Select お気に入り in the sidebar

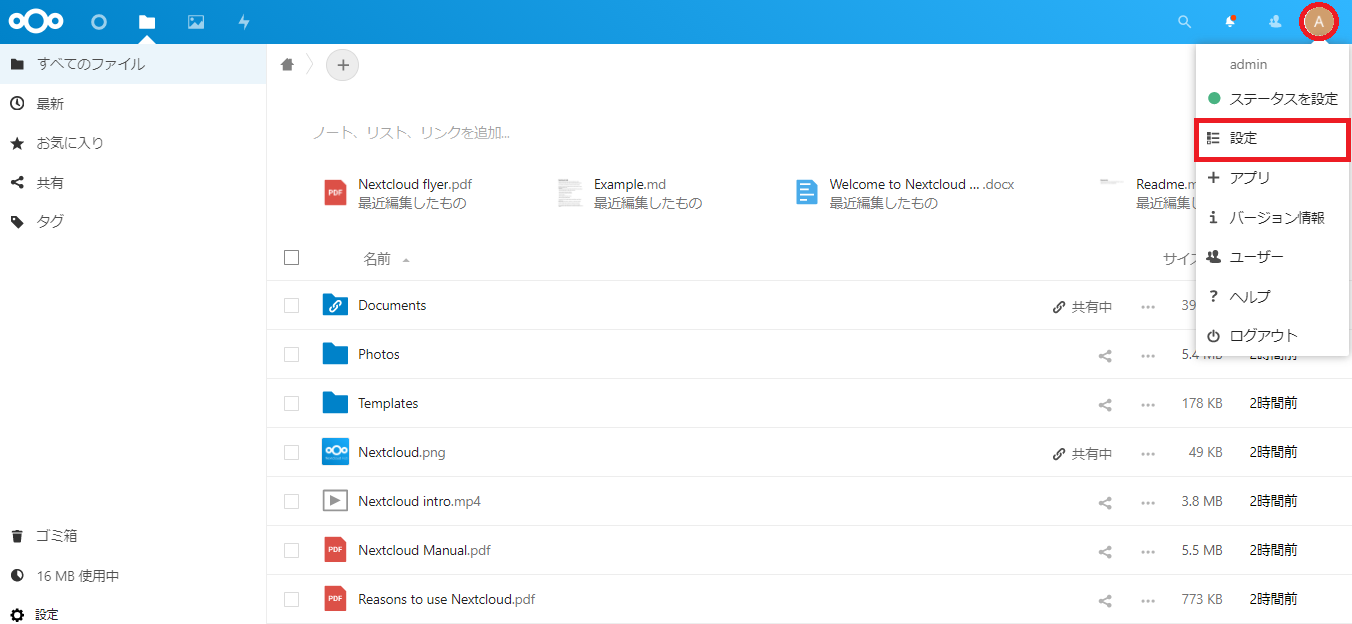(133, 143)
